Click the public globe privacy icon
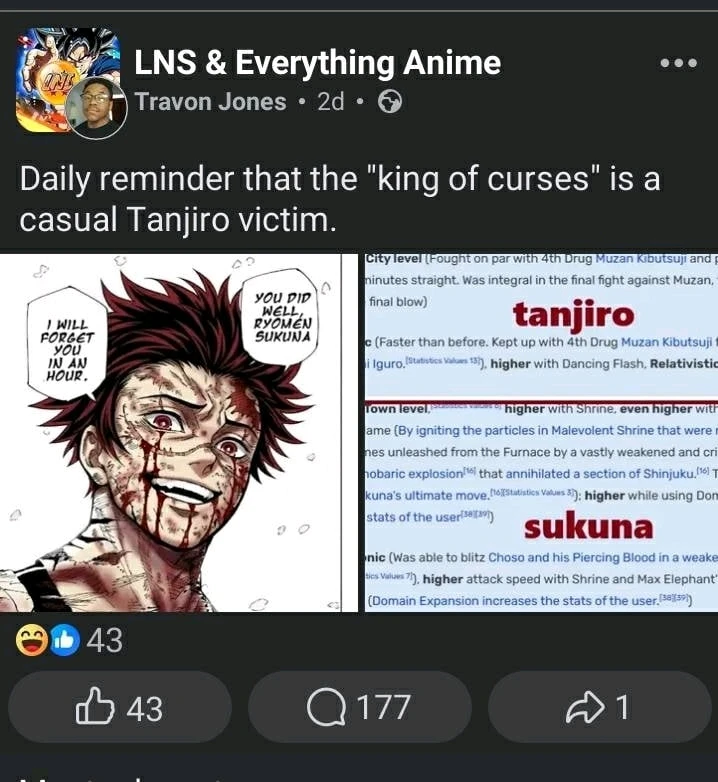 click(390, 102)
